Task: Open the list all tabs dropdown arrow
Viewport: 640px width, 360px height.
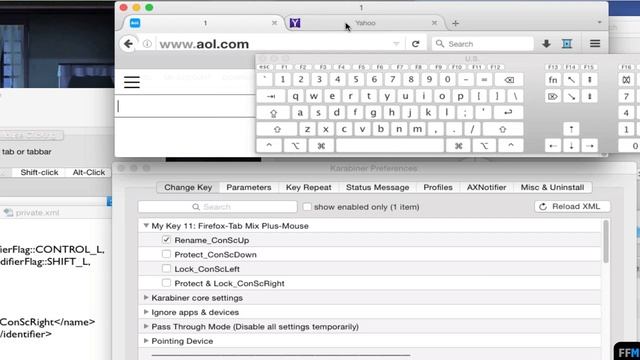Action: click(599, 22)
